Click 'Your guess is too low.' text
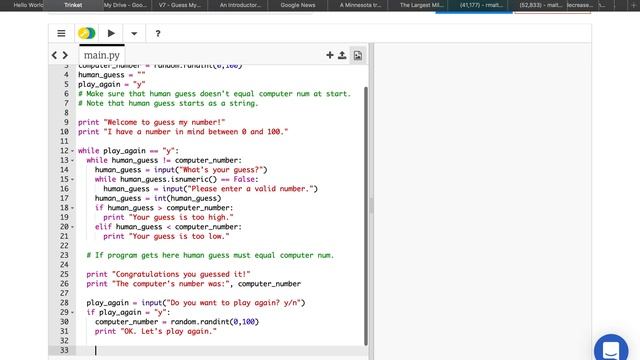 (x=179, y=236)
